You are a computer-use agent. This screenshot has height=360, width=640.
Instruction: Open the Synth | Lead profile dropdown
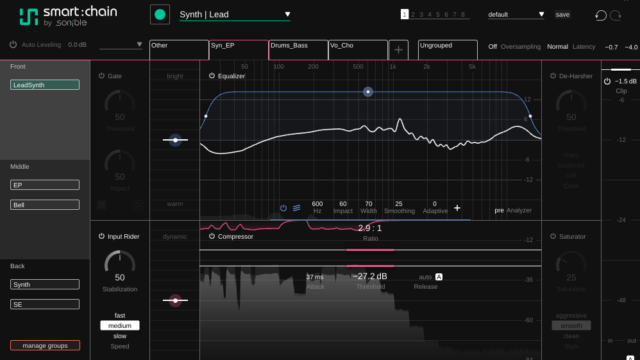click(235, 15)
